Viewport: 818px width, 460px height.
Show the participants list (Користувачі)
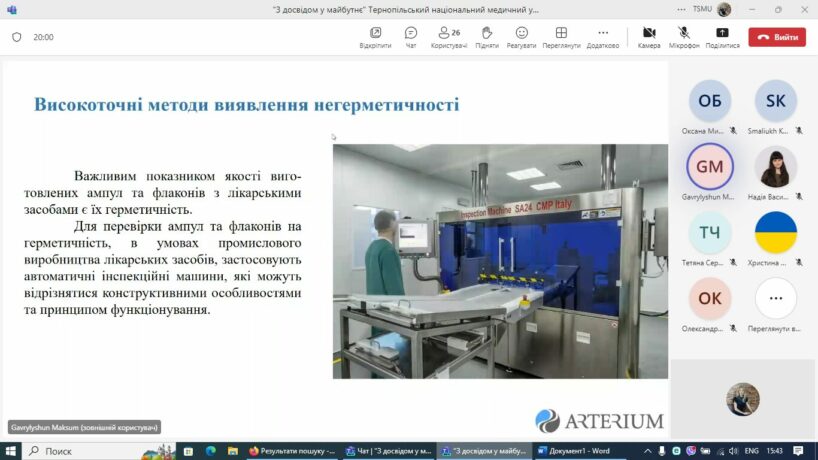pyautogui.click(x=449, y=37)
